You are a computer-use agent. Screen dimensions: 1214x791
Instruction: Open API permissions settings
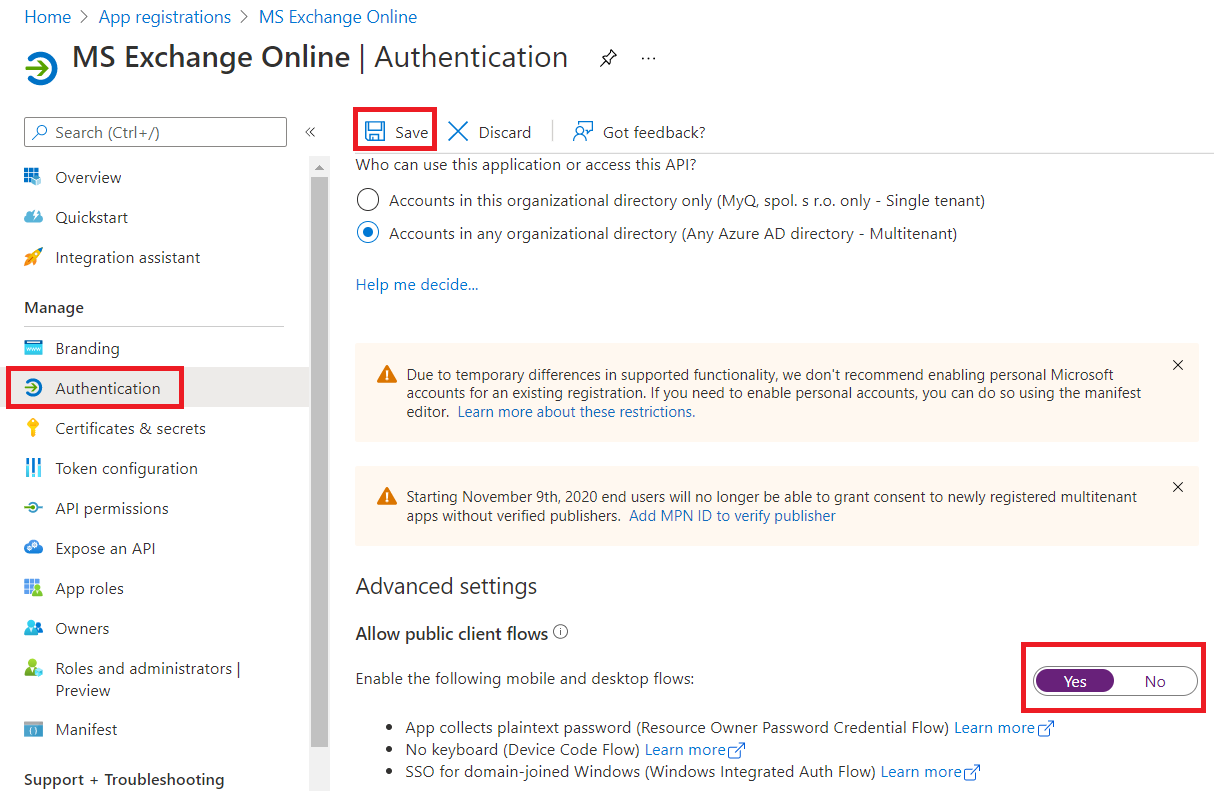pos(107,508)
